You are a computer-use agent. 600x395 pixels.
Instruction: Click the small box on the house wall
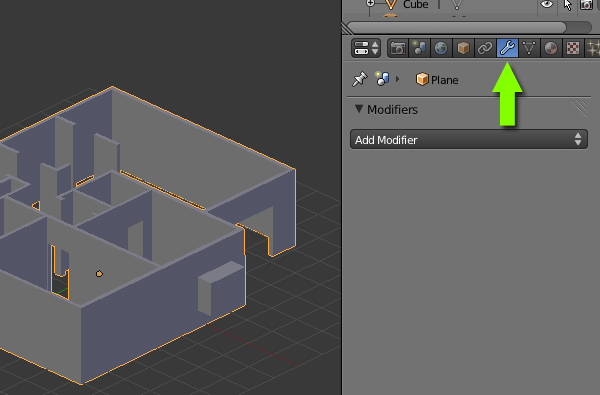[221, 288]
